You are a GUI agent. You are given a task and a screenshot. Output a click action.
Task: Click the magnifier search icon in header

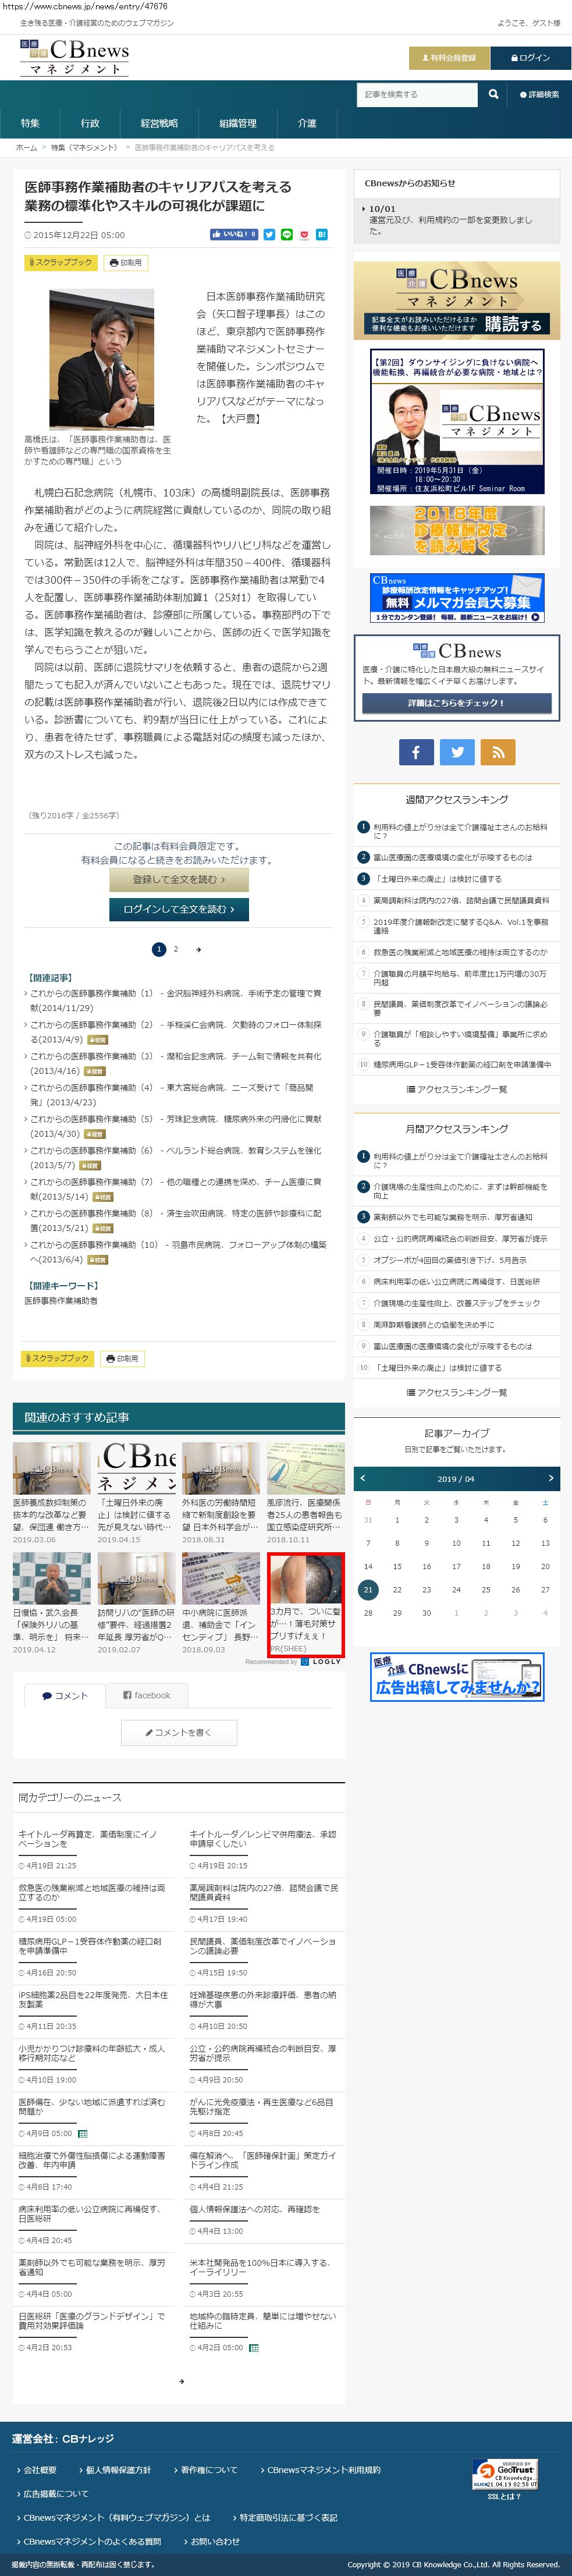[x=493, y=94]
